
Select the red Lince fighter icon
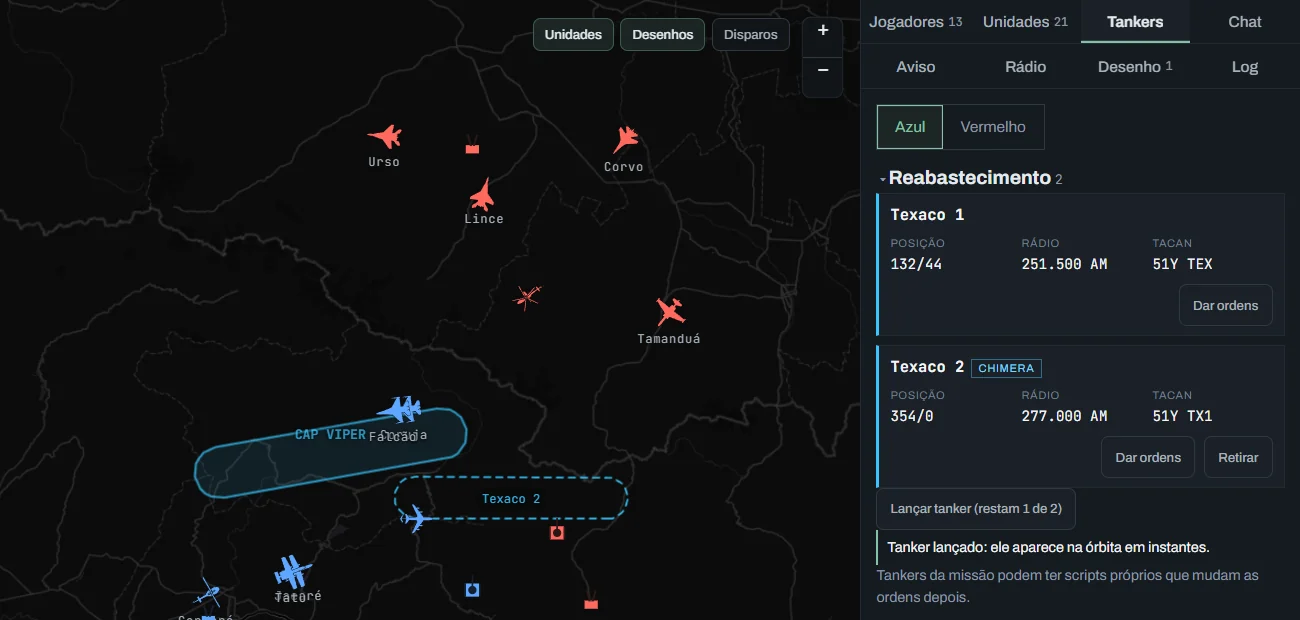click(x=483, y=194)
